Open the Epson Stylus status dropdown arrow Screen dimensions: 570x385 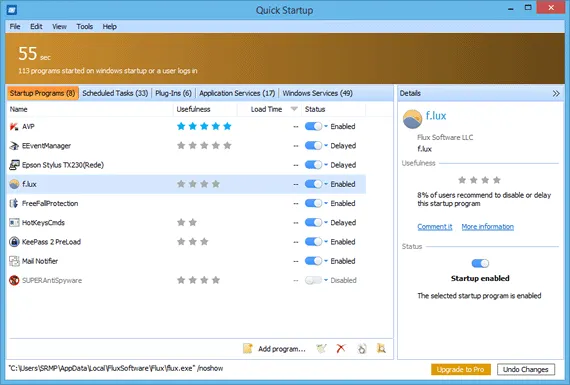tap(326, 165)
